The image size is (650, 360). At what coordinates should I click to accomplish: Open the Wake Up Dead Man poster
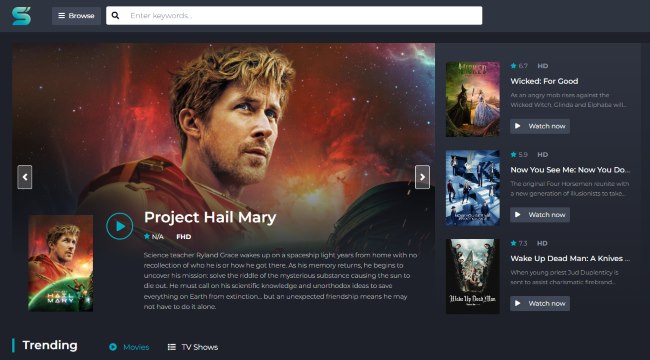click(x=473, y=276)
